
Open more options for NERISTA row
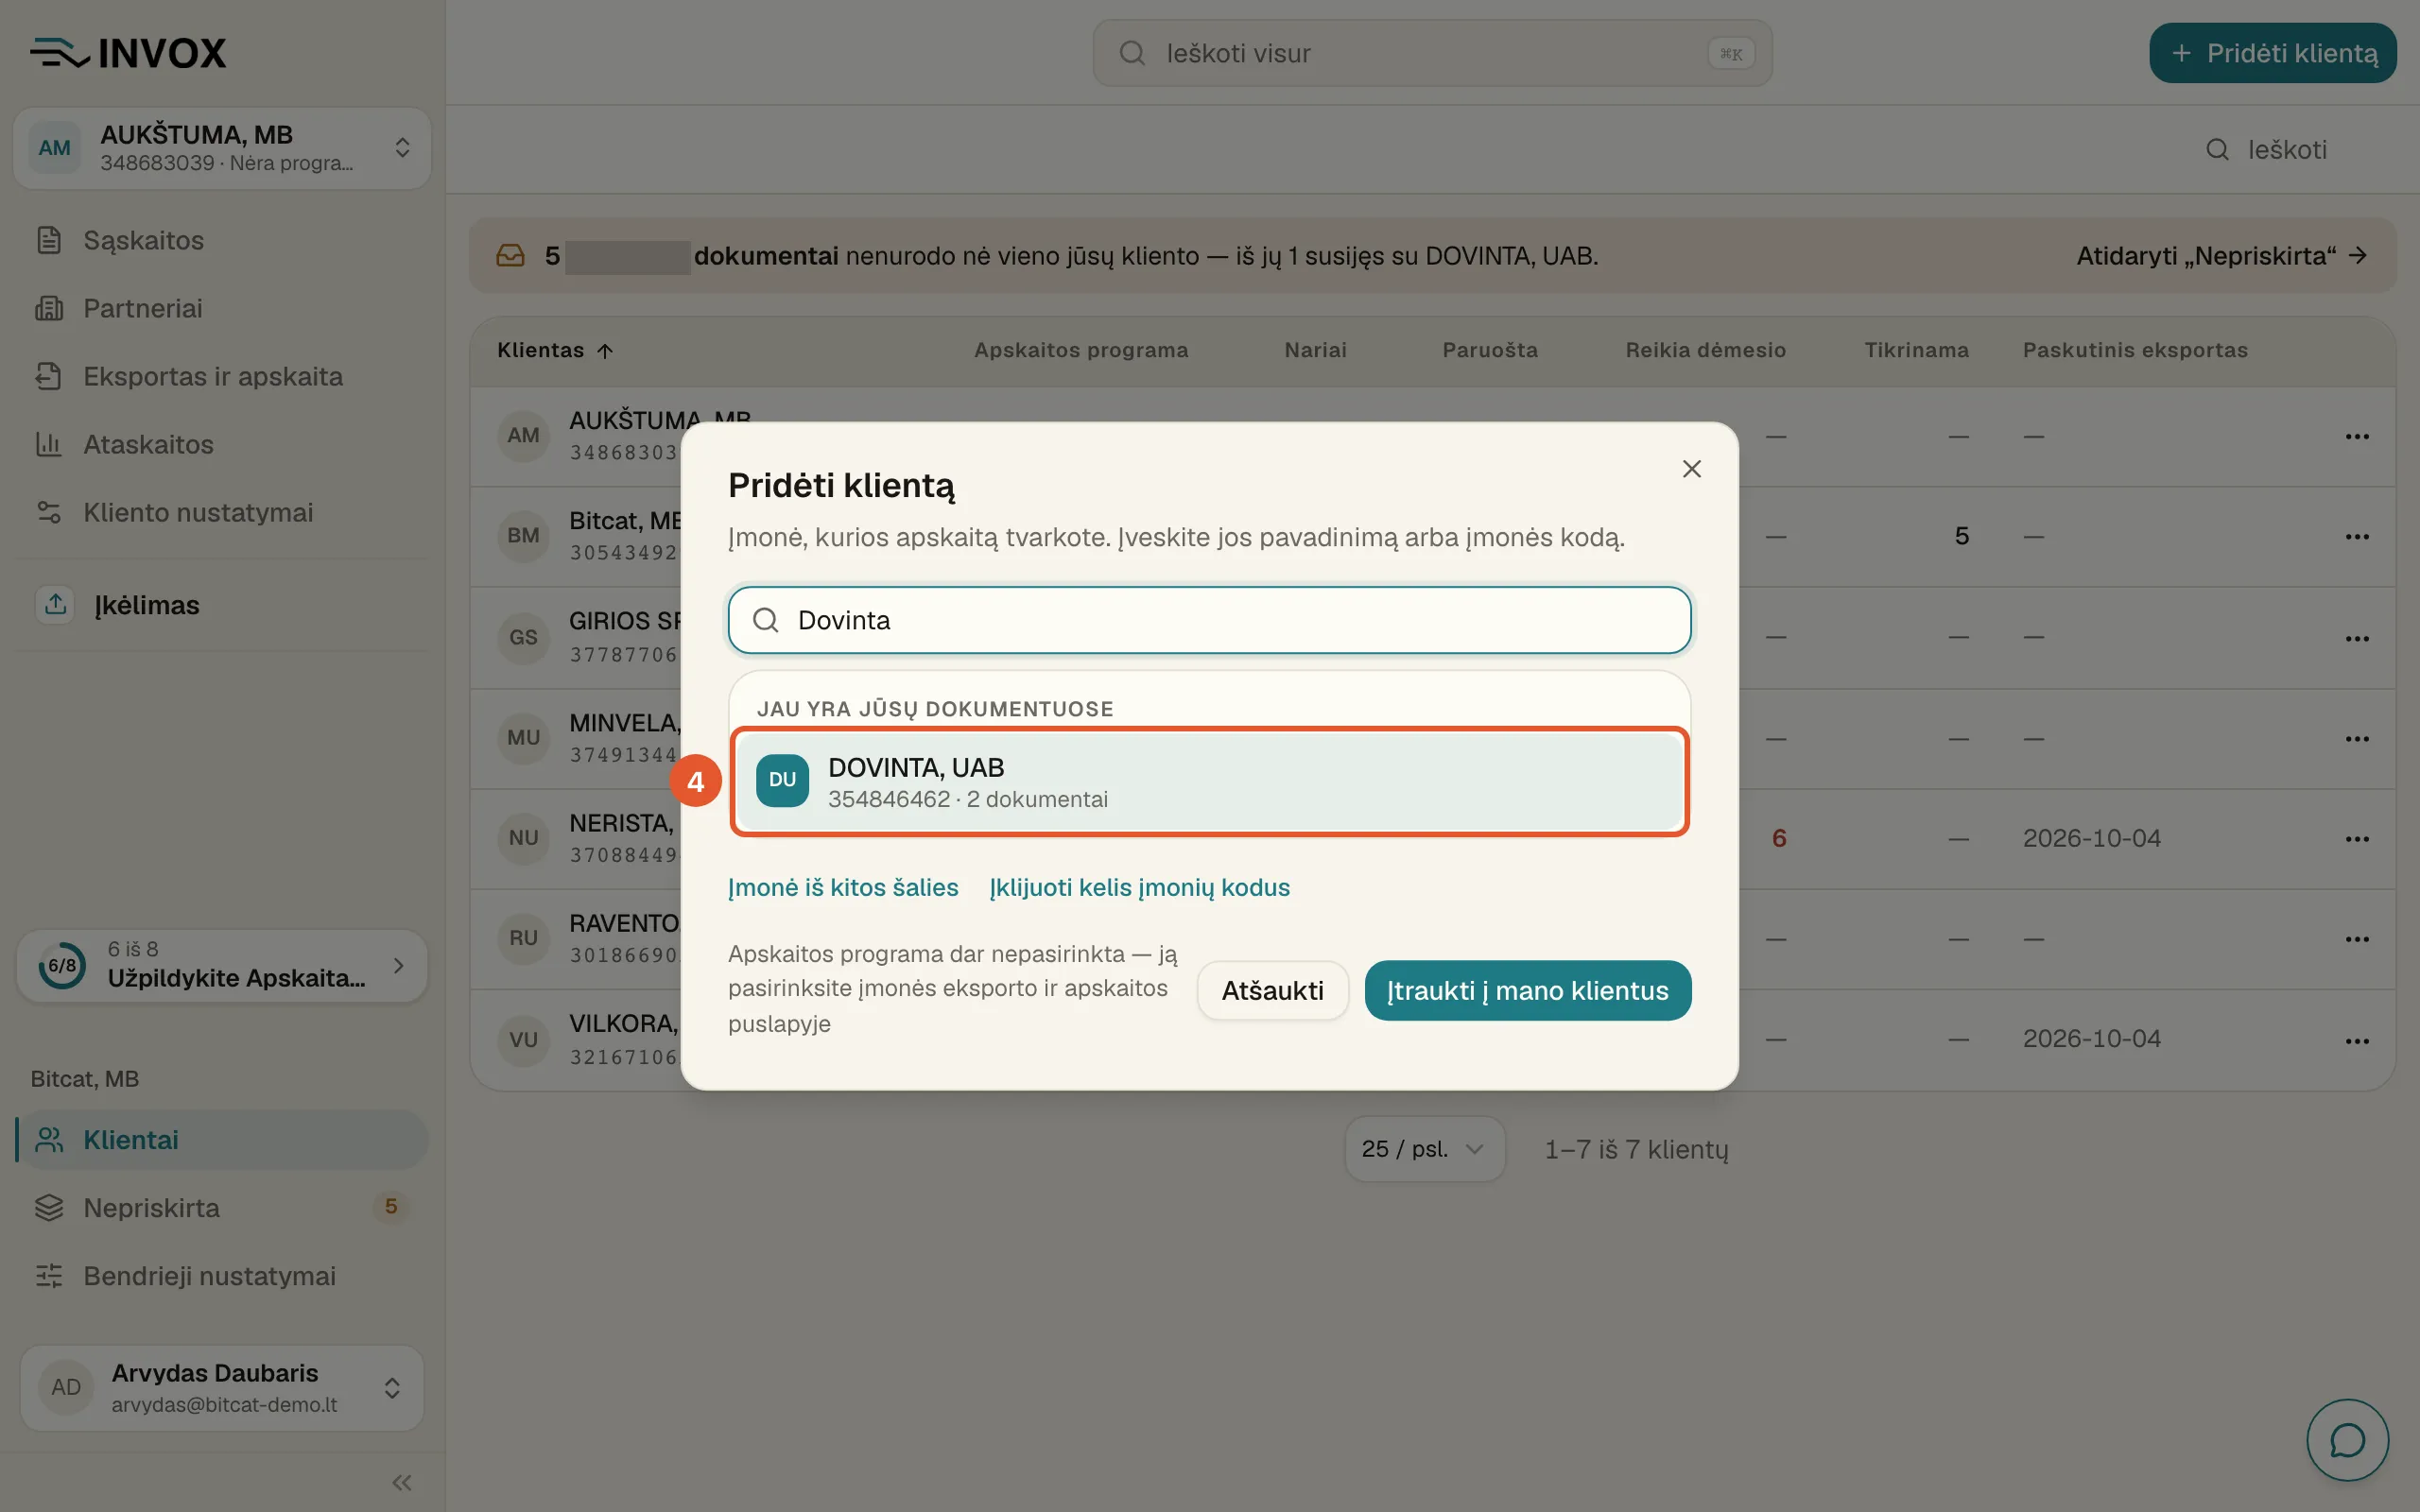pyautogui.click(x=2357, y=838)
